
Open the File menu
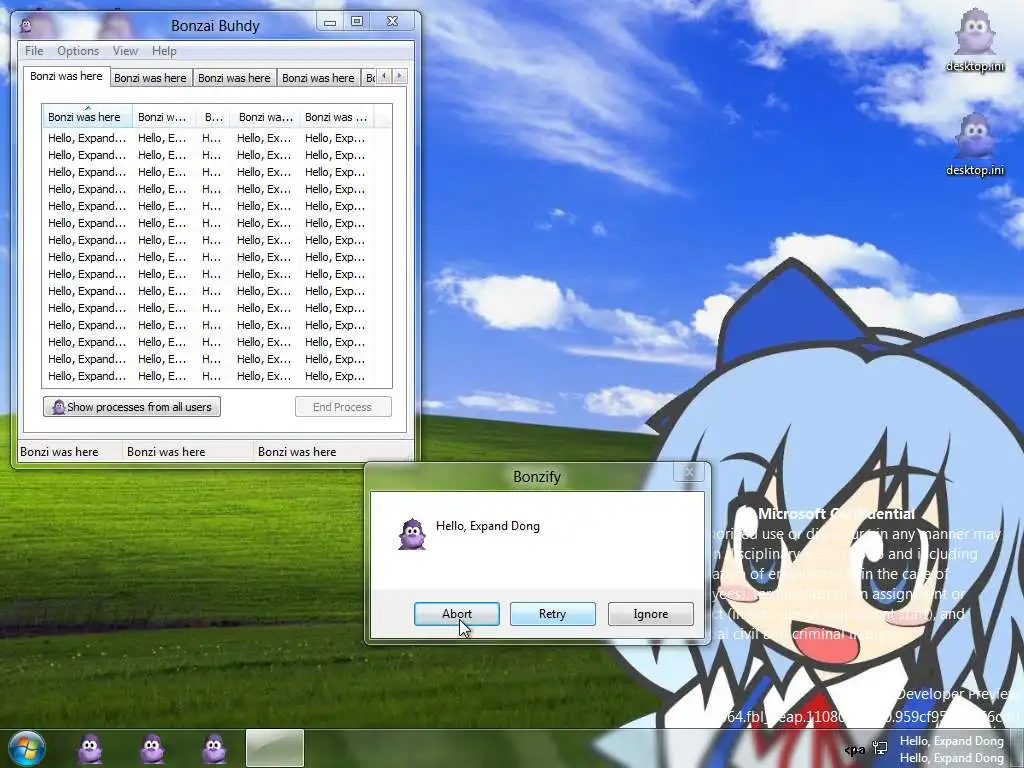point(34,51)
